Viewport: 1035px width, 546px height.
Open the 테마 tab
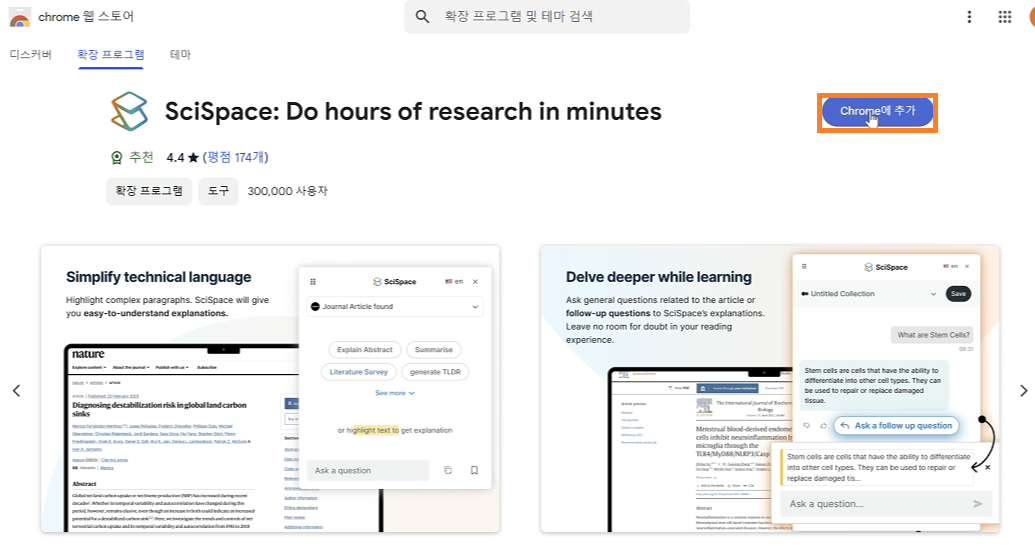tap(180, 54)
